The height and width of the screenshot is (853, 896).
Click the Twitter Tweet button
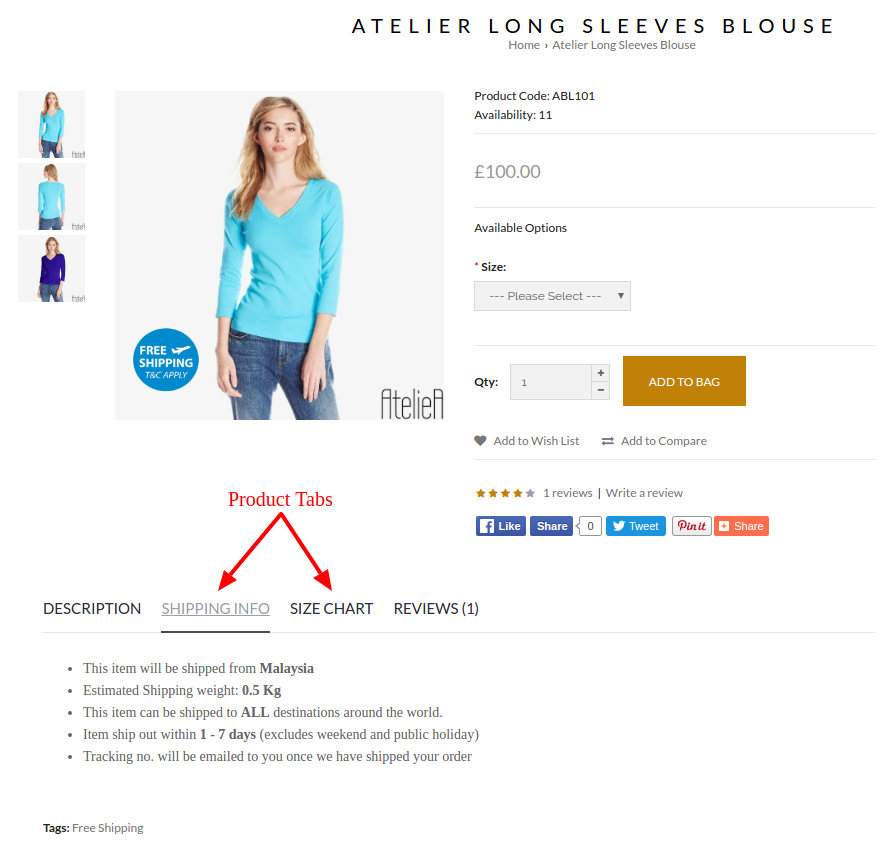tap(635, 526)
